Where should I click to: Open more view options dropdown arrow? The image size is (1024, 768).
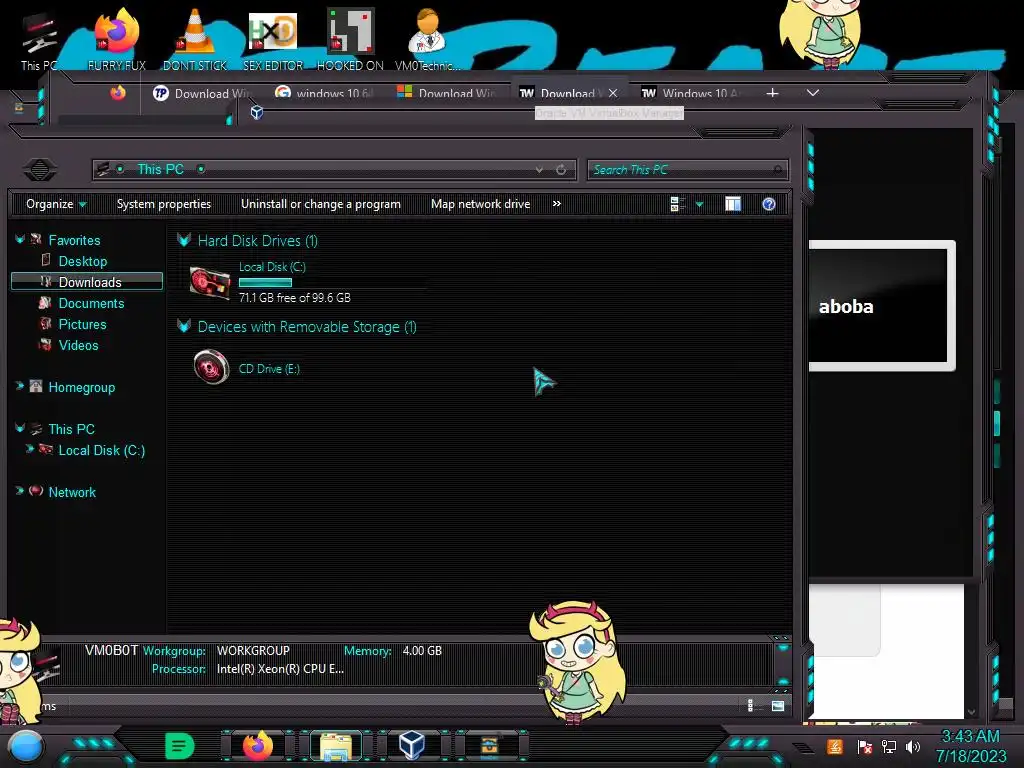point(699,204)
